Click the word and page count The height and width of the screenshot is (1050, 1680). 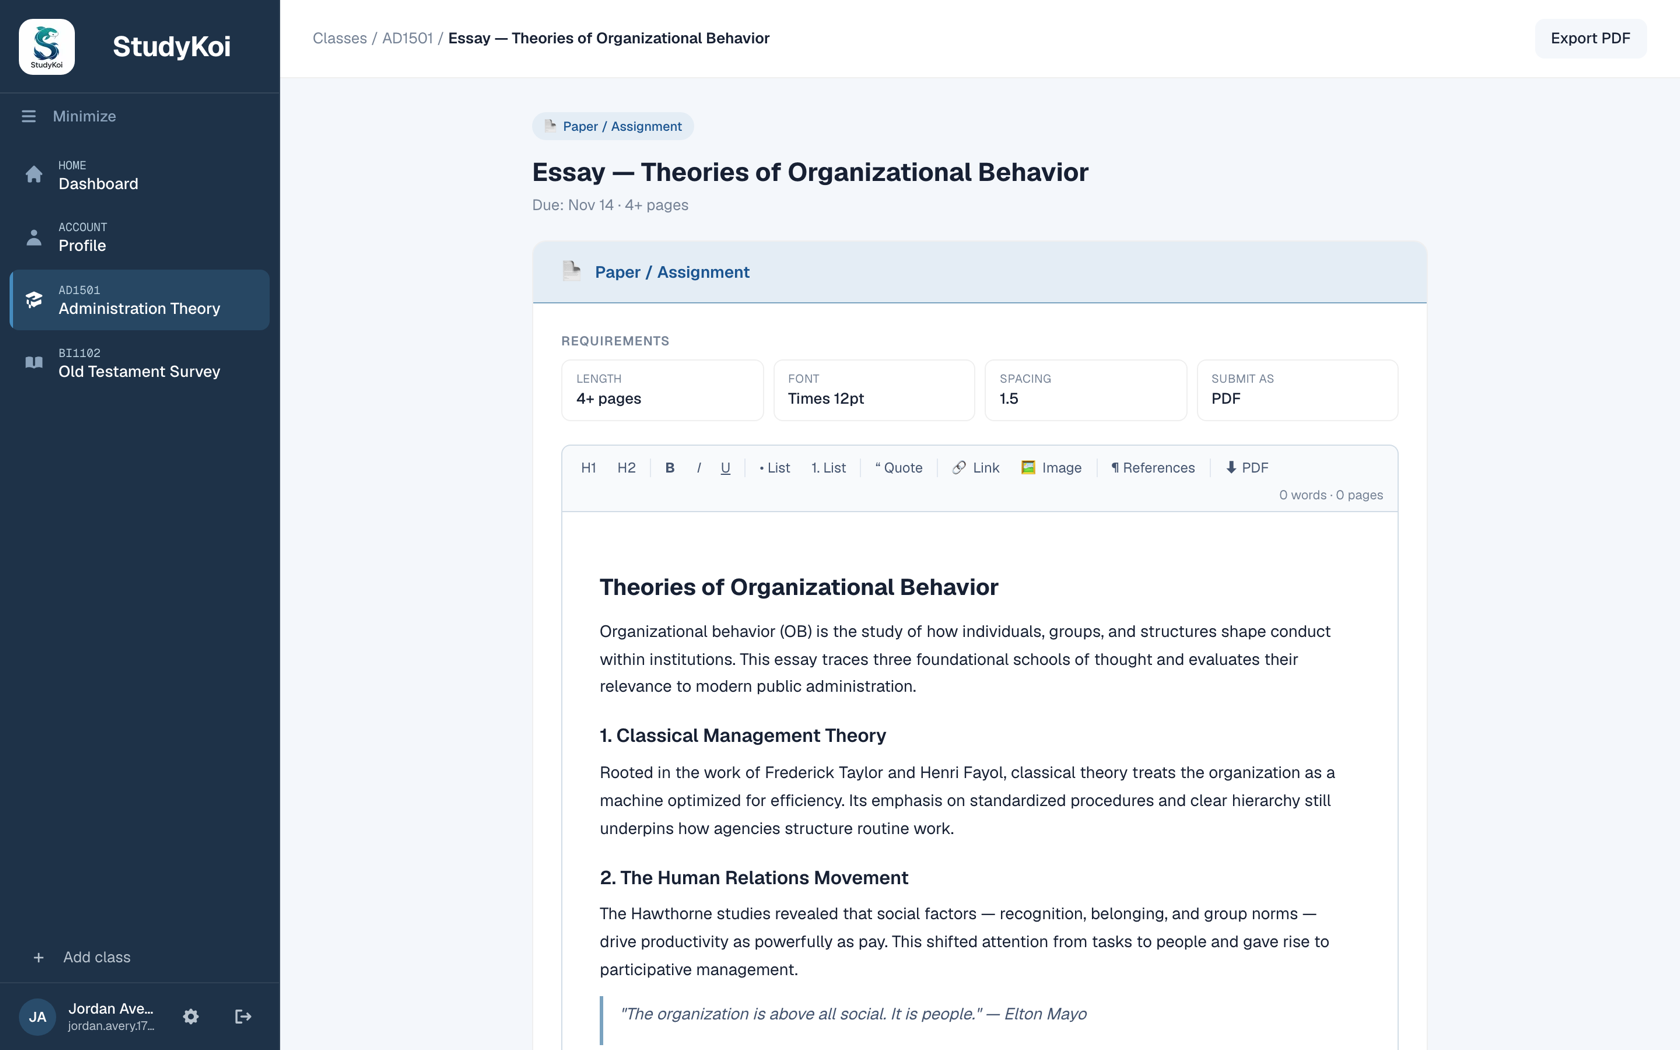pos(1331,495)
